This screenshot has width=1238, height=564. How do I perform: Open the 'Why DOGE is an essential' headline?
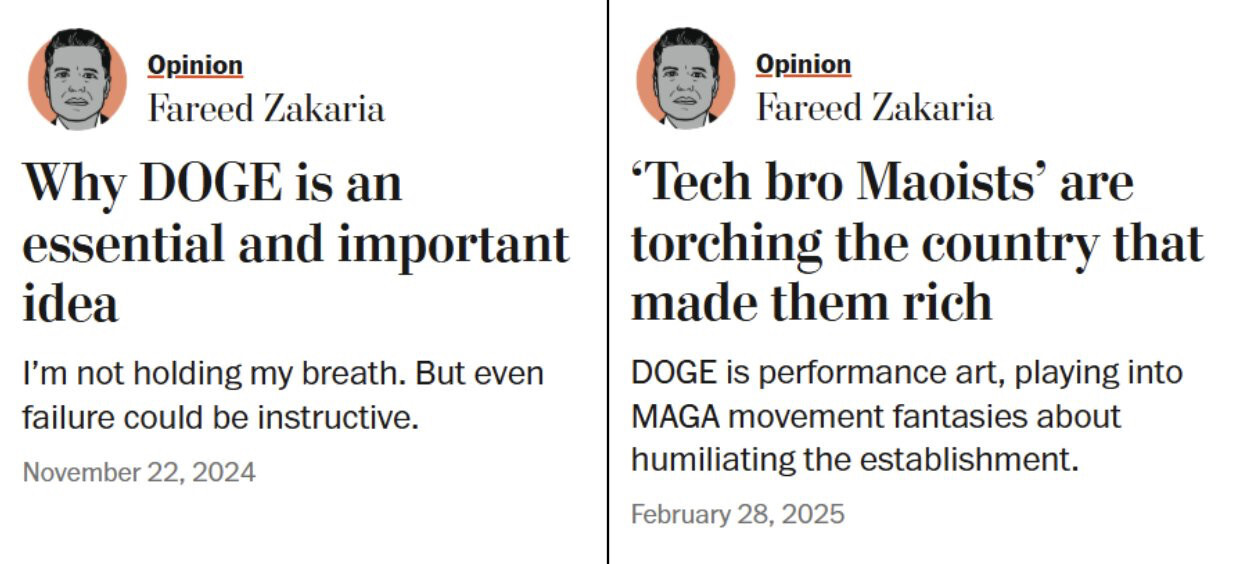click(x=295, y=243)
